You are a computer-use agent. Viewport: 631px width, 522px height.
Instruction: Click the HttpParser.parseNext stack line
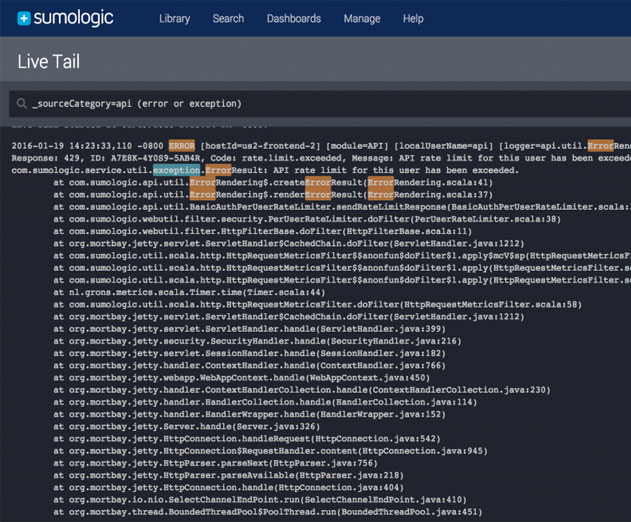pyautogui.click(x=216, y=463)
